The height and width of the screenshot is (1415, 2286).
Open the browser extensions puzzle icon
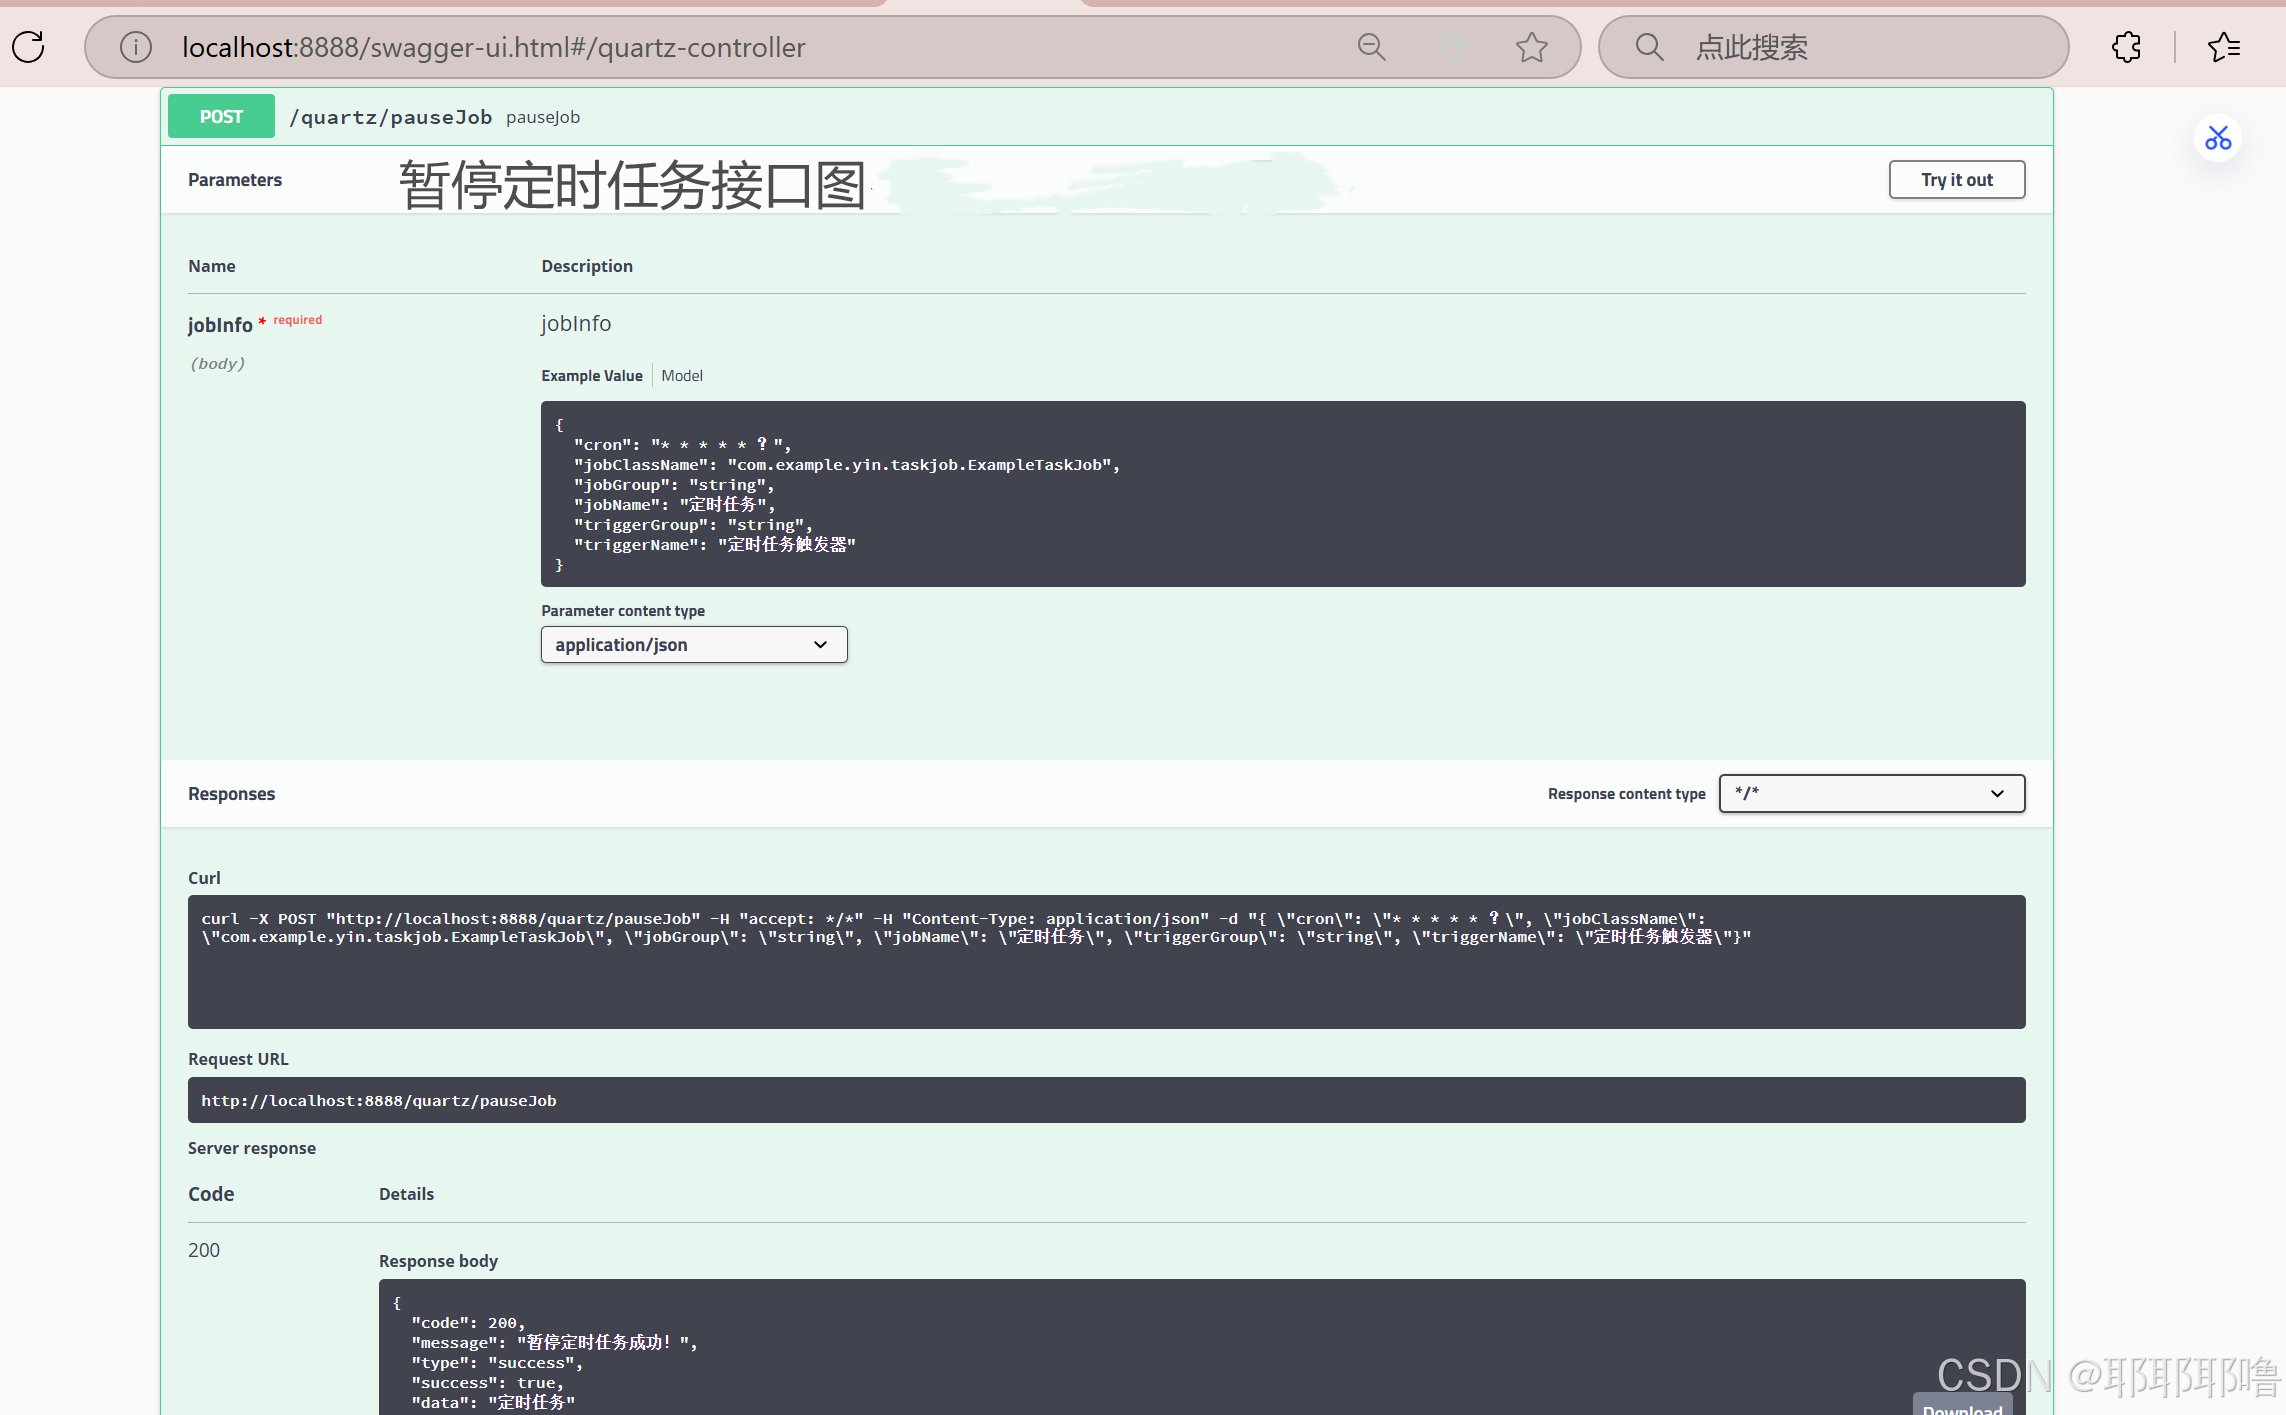tap(2126, 47)
